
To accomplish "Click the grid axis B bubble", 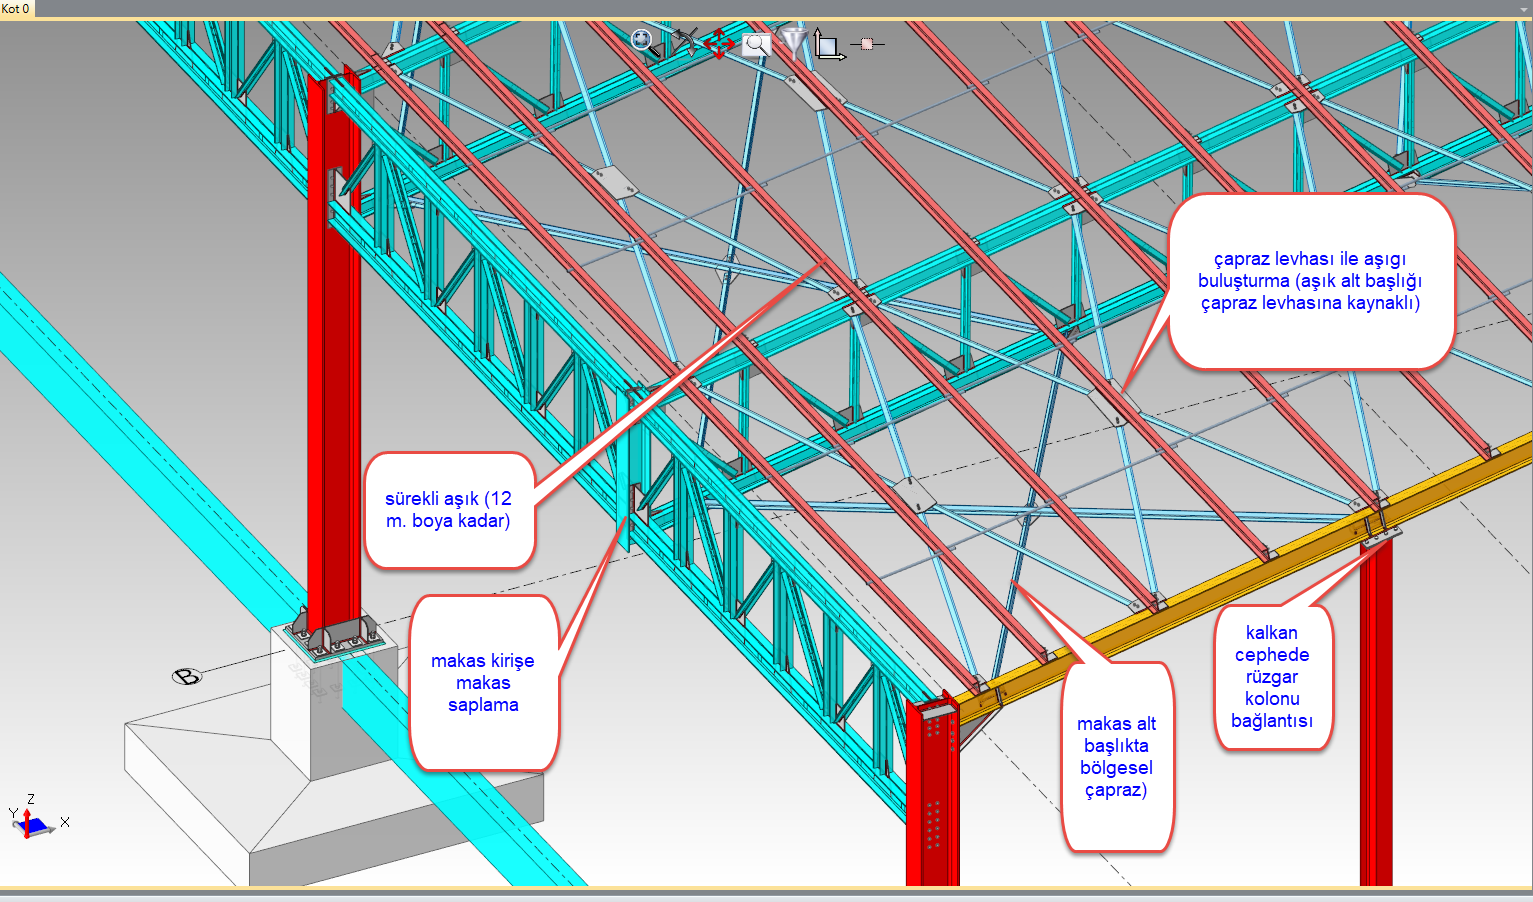I will (x=187, y=677).
